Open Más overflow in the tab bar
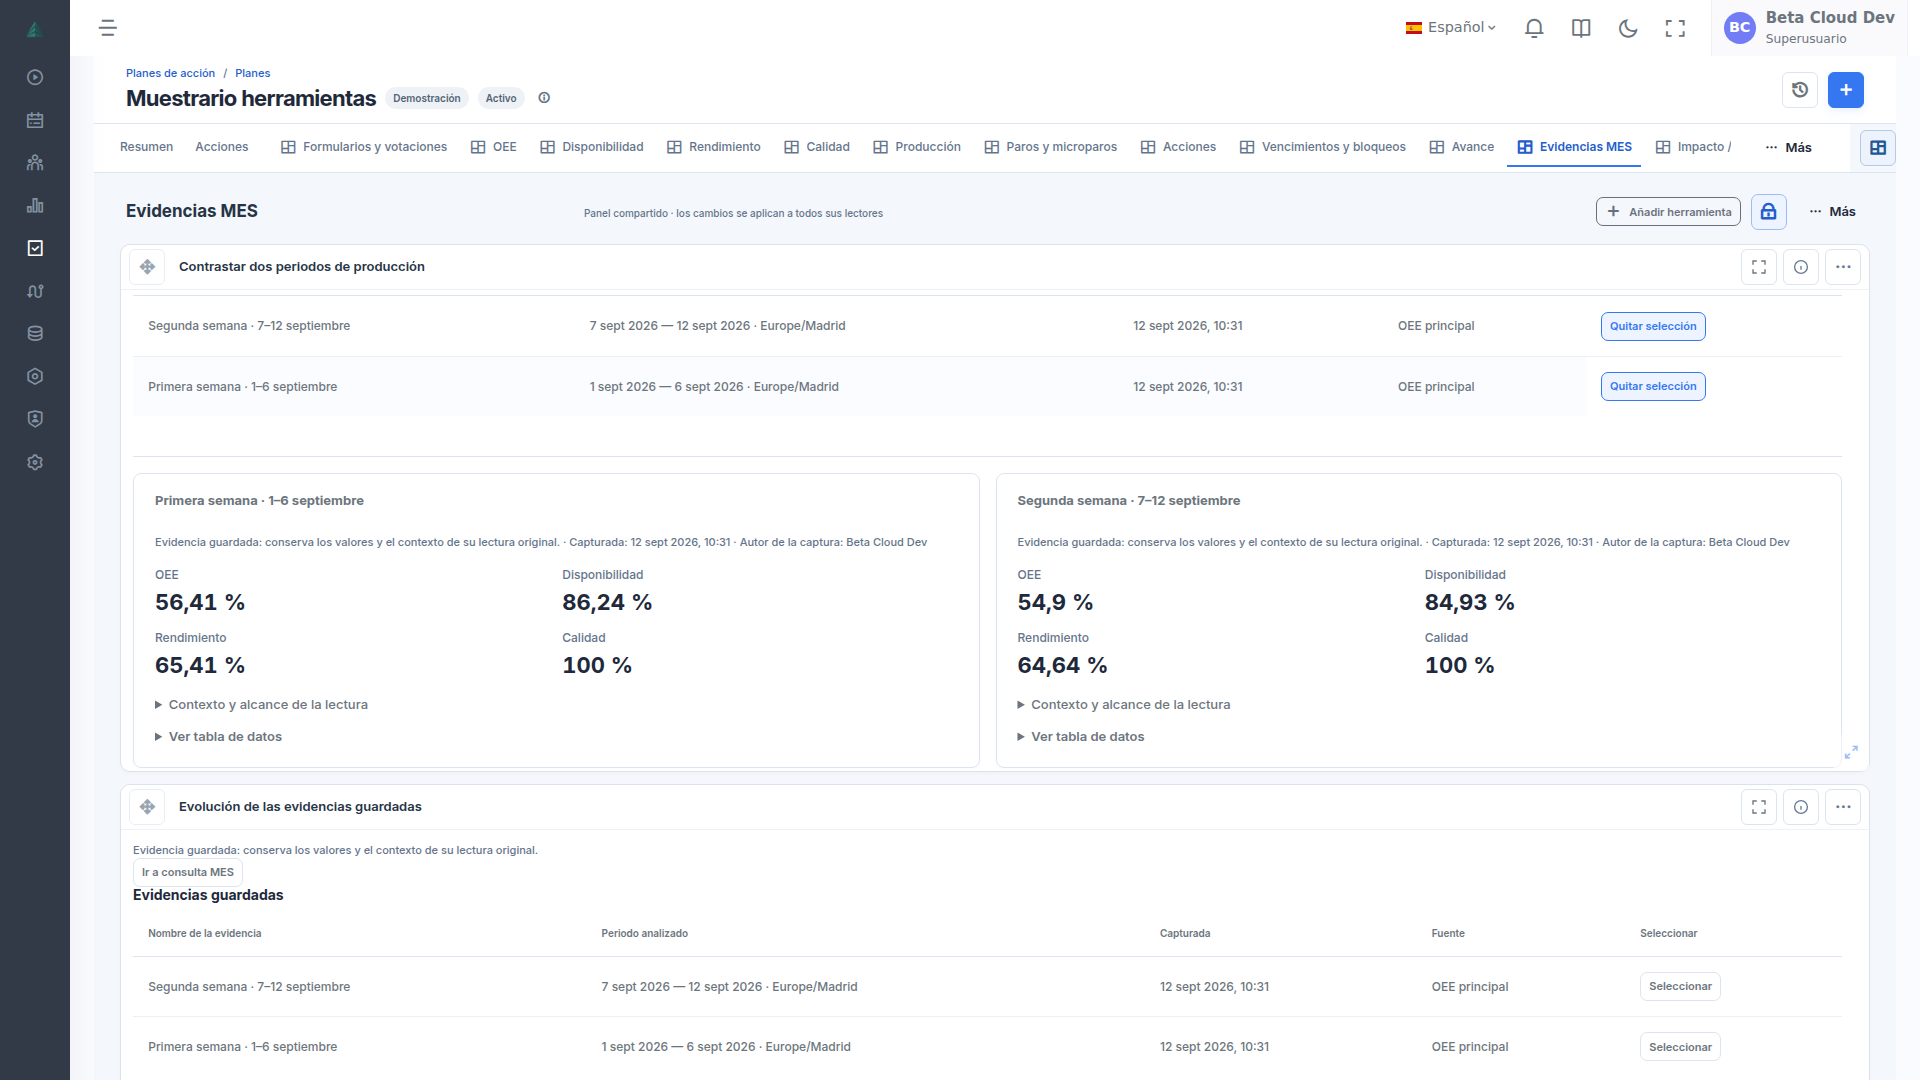The width and height of the screenshot is (1920, 1080). [x=1789, y=148]
